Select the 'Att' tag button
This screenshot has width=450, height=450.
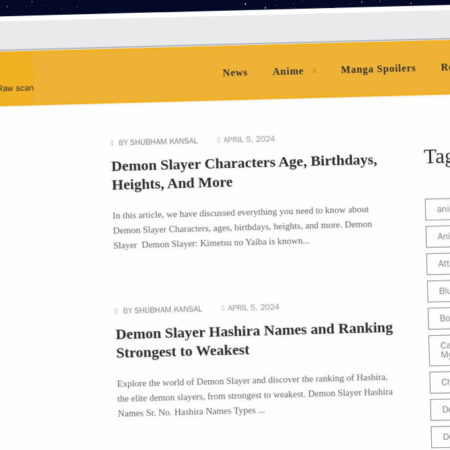coord(438,264)
